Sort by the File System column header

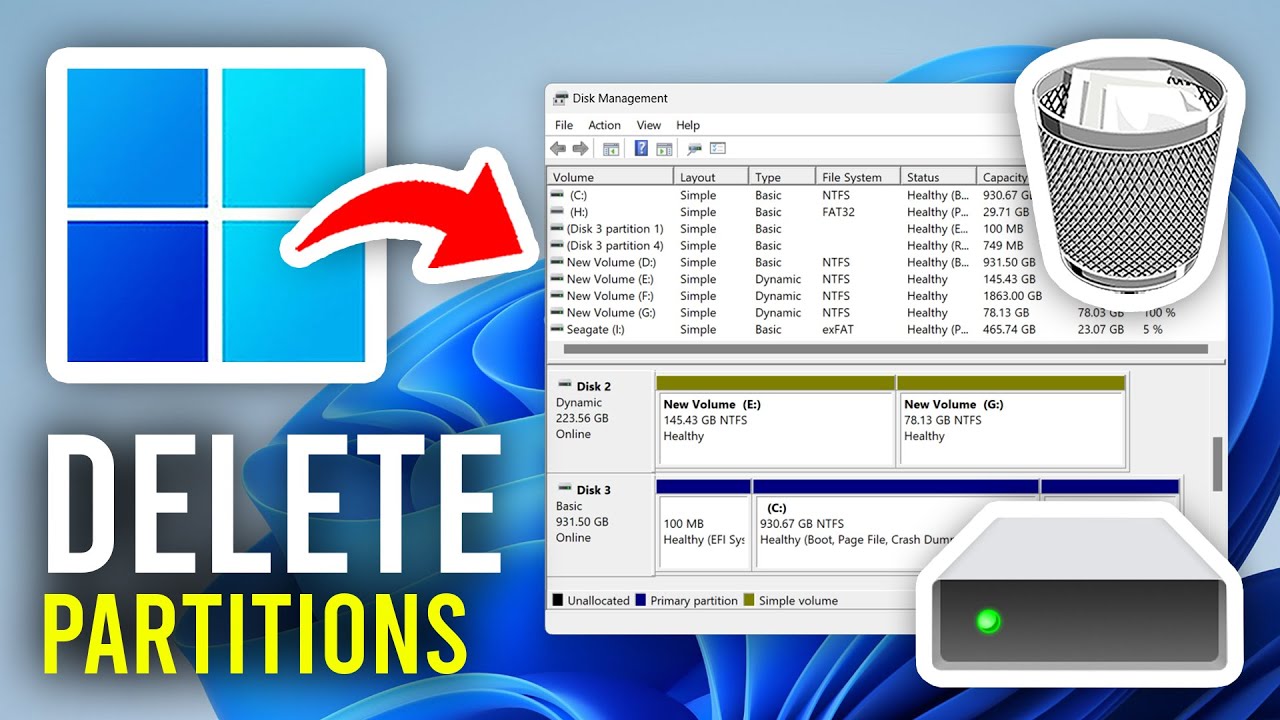click(858, 177)
